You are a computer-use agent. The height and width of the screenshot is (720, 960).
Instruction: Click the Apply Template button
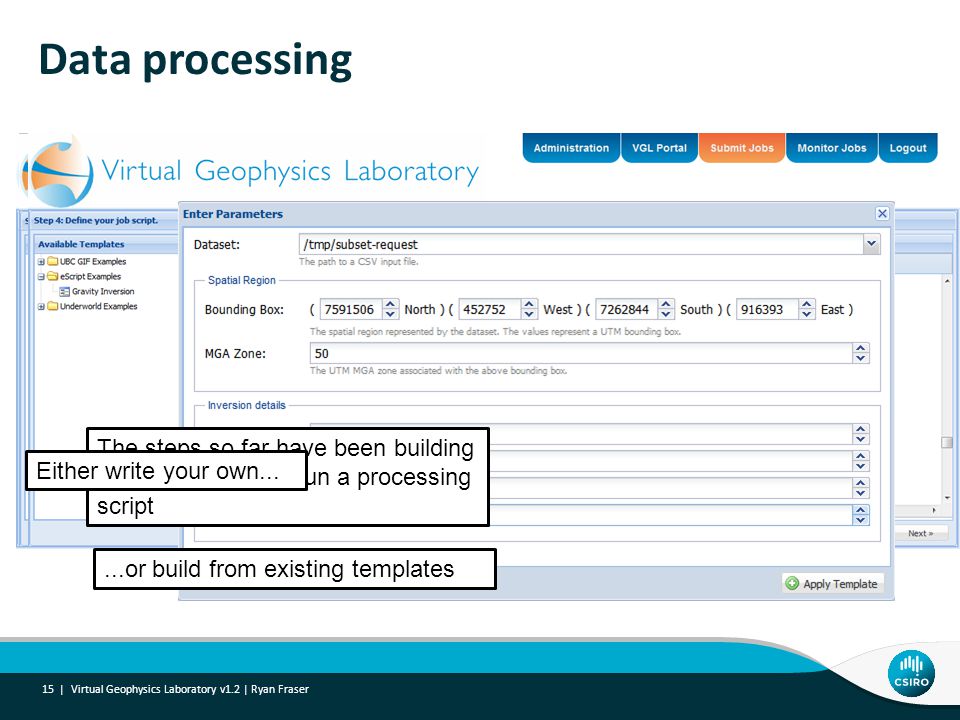833,583
